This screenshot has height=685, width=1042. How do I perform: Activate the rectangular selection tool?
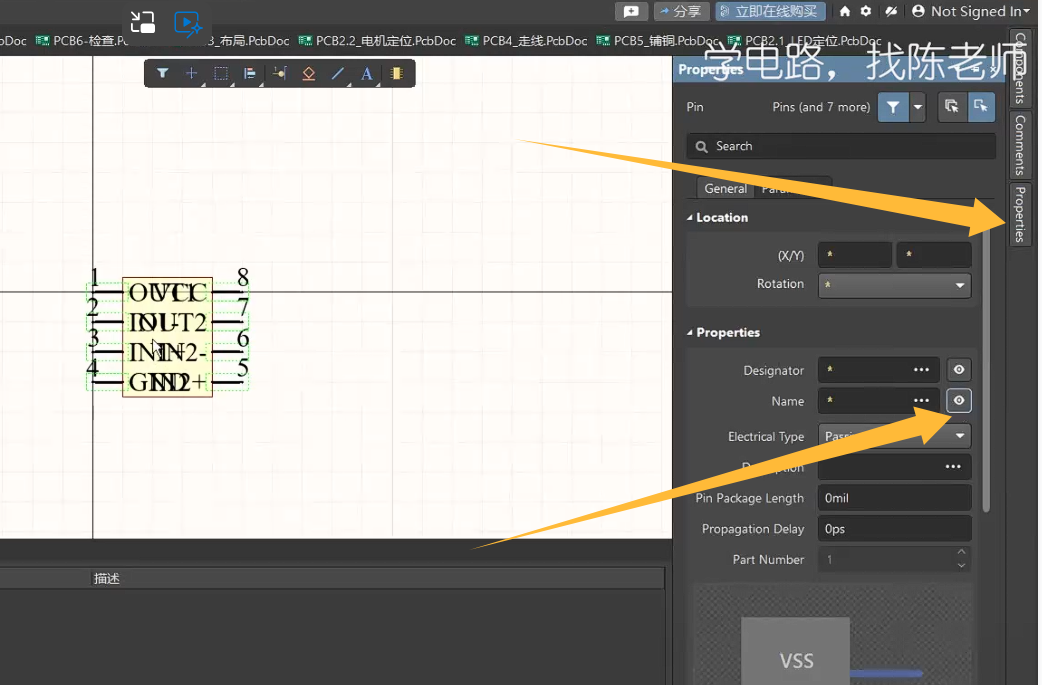pos(221,73)
